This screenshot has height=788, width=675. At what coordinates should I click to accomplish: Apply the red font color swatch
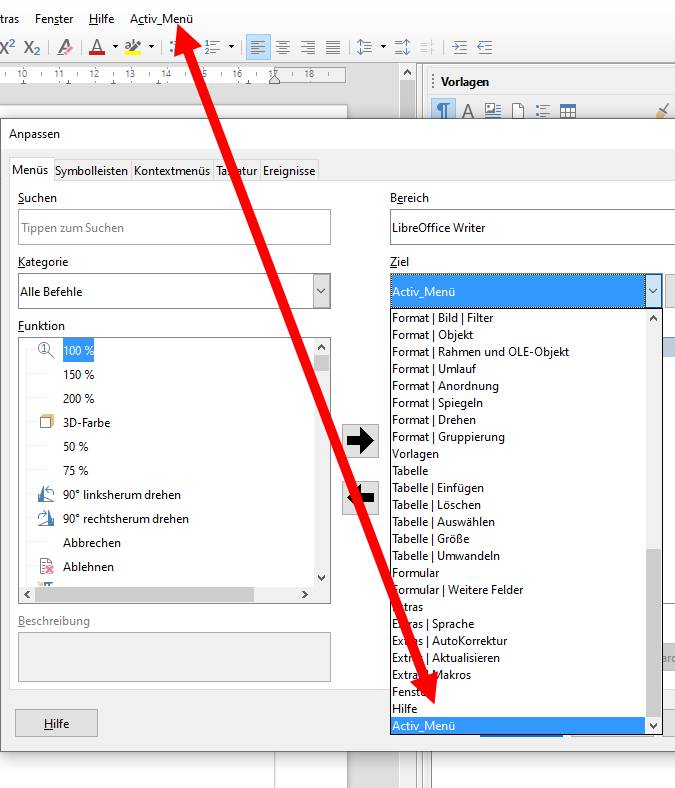pyautogui.click(x=97, y=47)
